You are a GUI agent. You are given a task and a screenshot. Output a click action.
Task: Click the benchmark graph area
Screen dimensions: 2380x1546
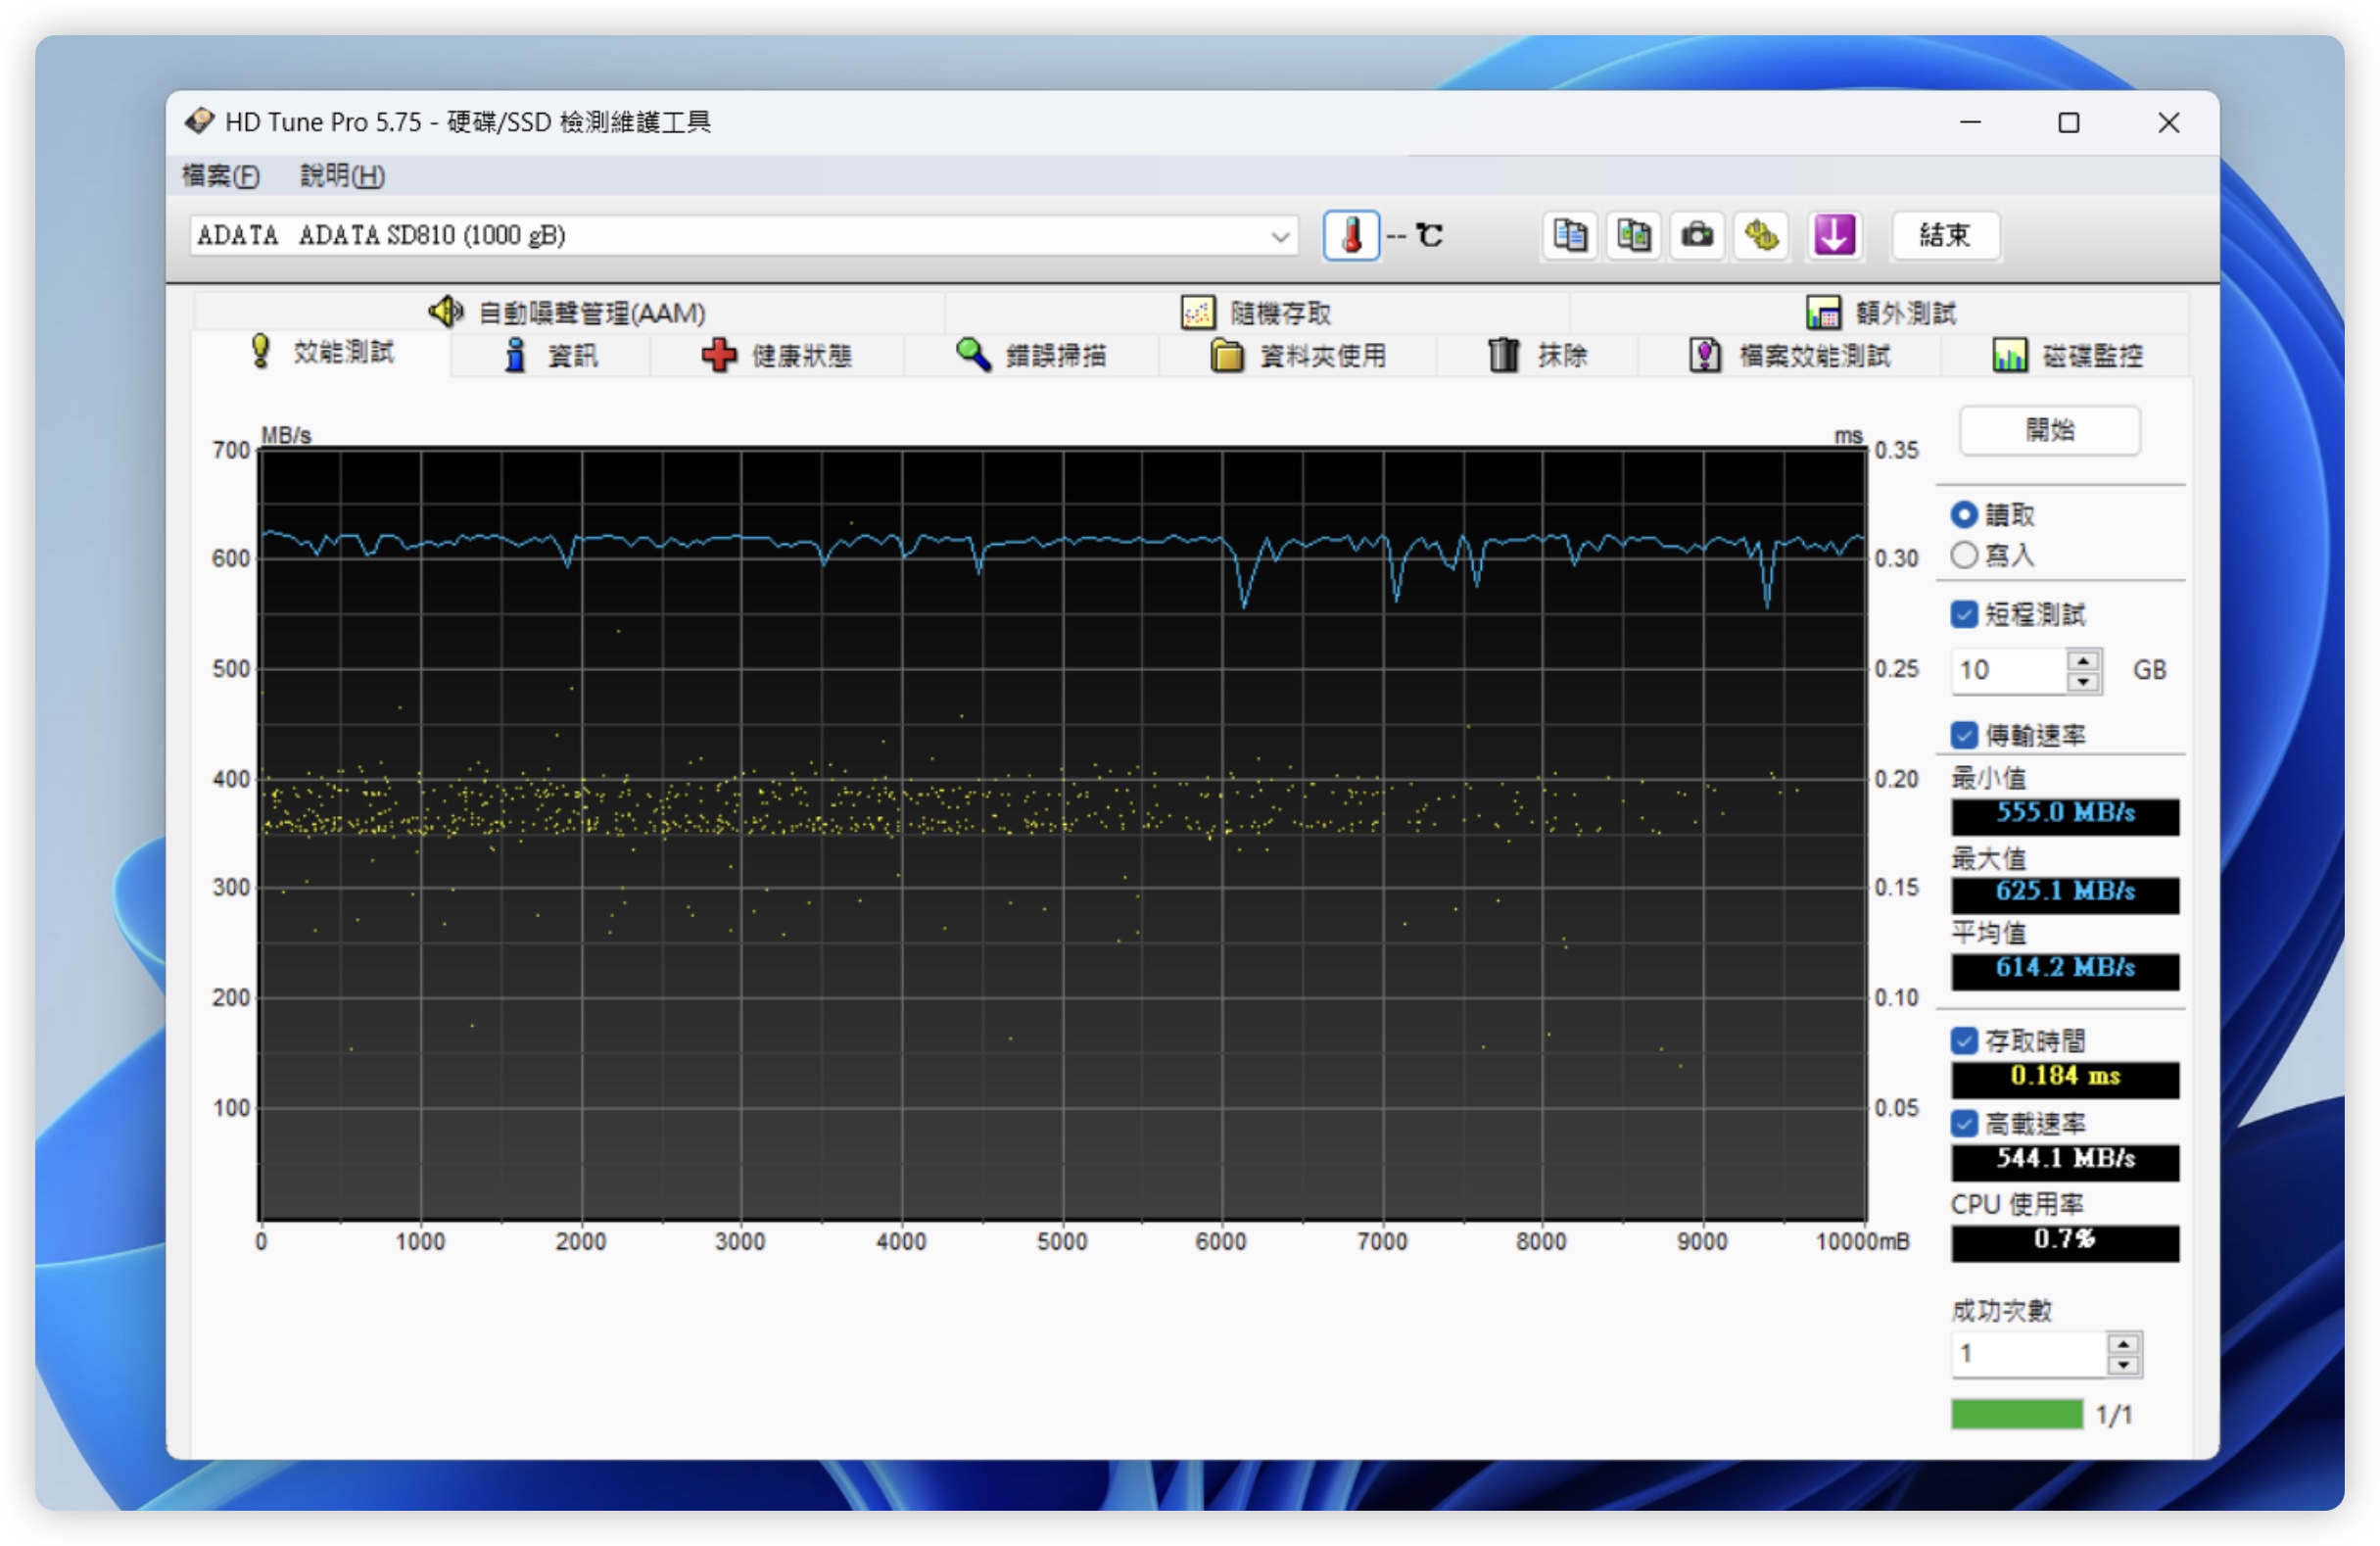click(1062, 833)
